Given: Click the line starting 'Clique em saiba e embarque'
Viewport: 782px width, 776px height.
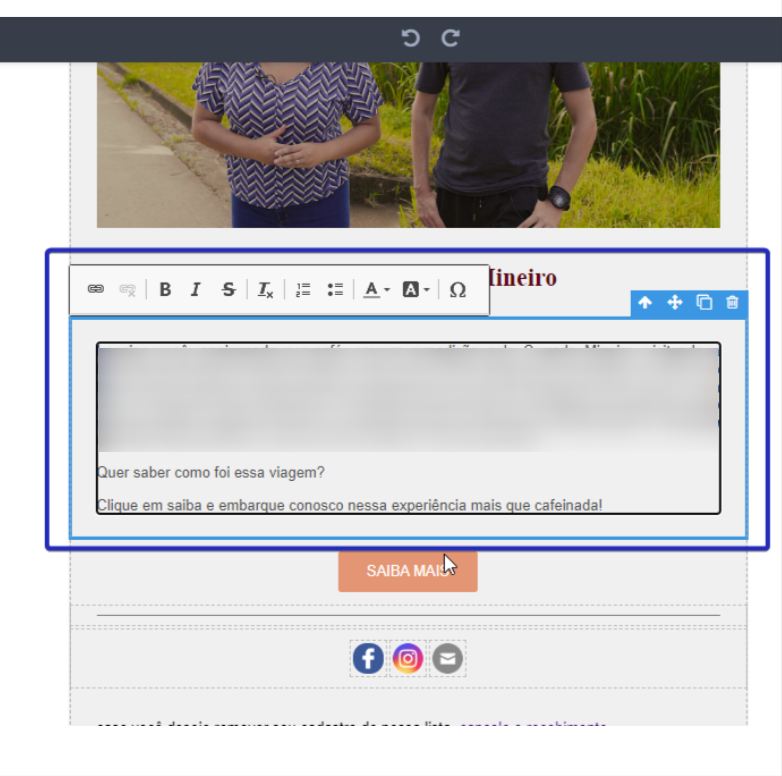Looking at the screenshot, I should point(350,506).
